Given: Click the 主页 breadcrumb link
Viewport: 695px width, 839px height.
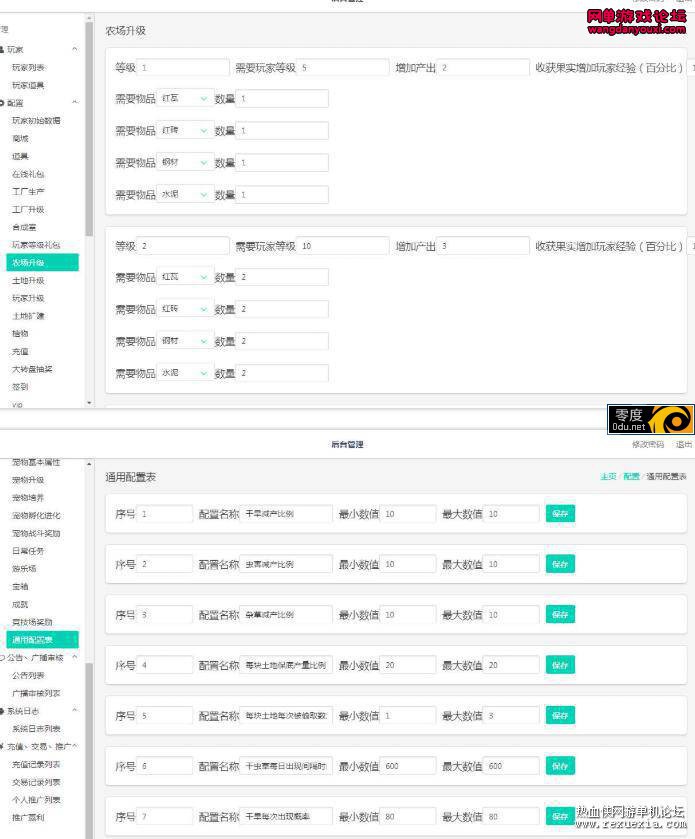Looking at the screenshot, I should (x=608, y=476).
